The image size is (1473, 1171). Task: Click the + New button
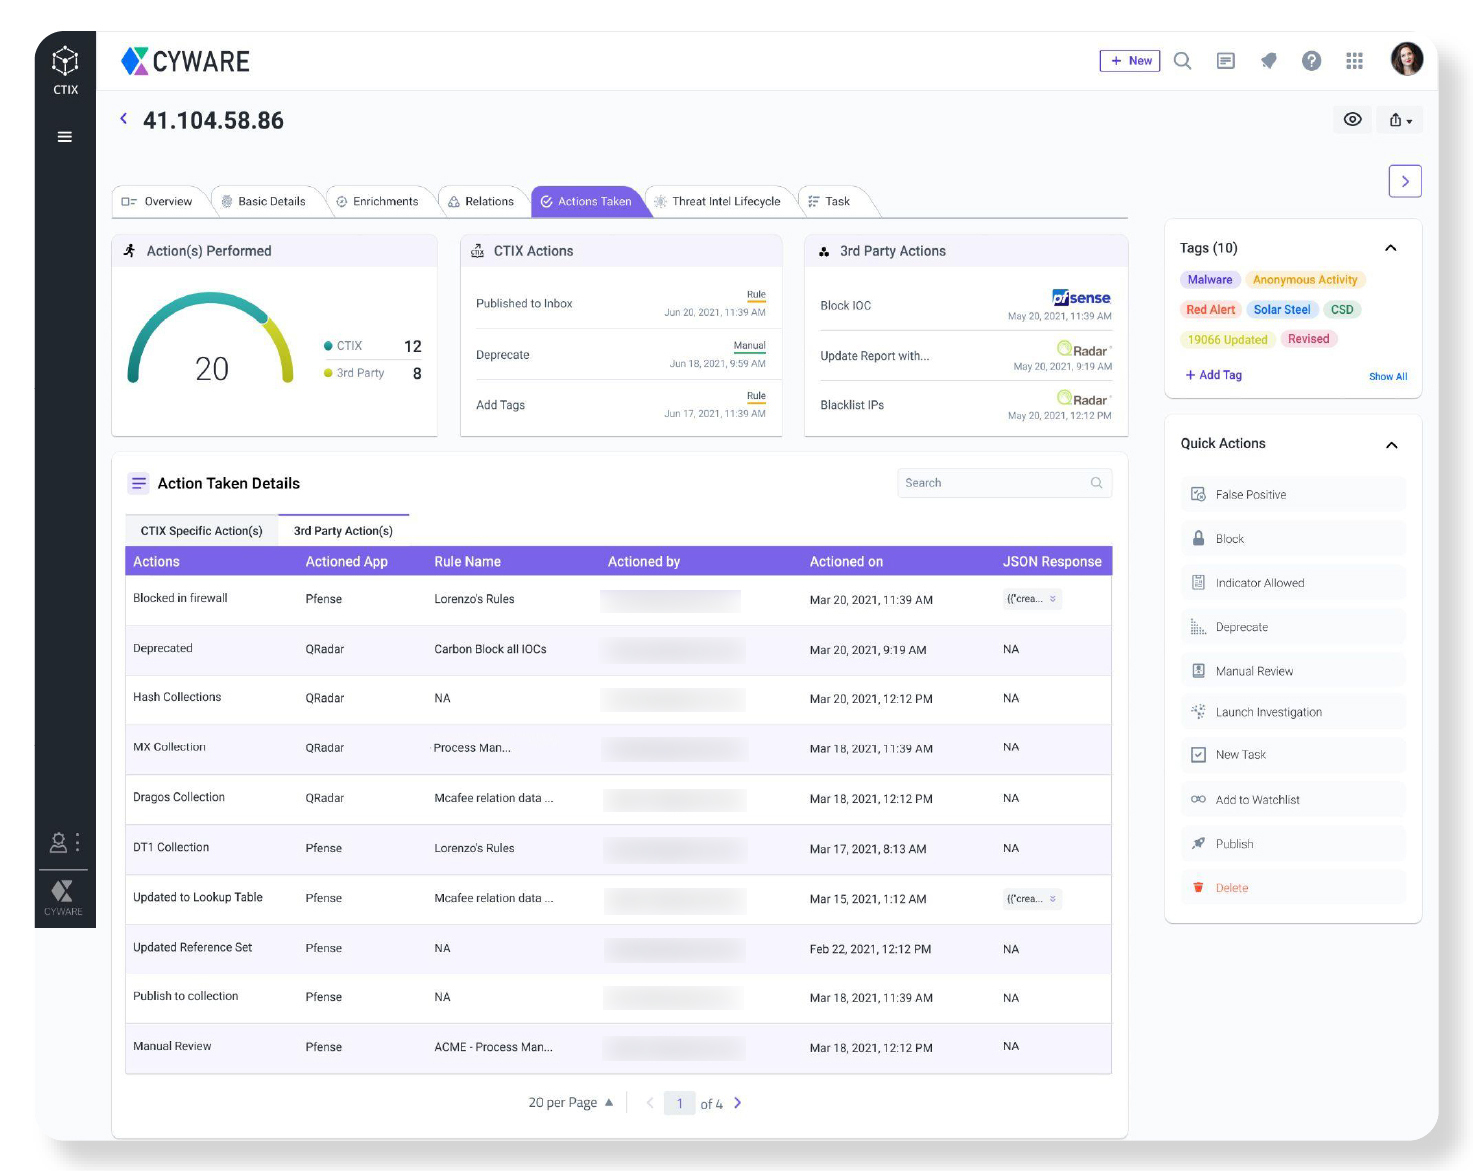1130,61
